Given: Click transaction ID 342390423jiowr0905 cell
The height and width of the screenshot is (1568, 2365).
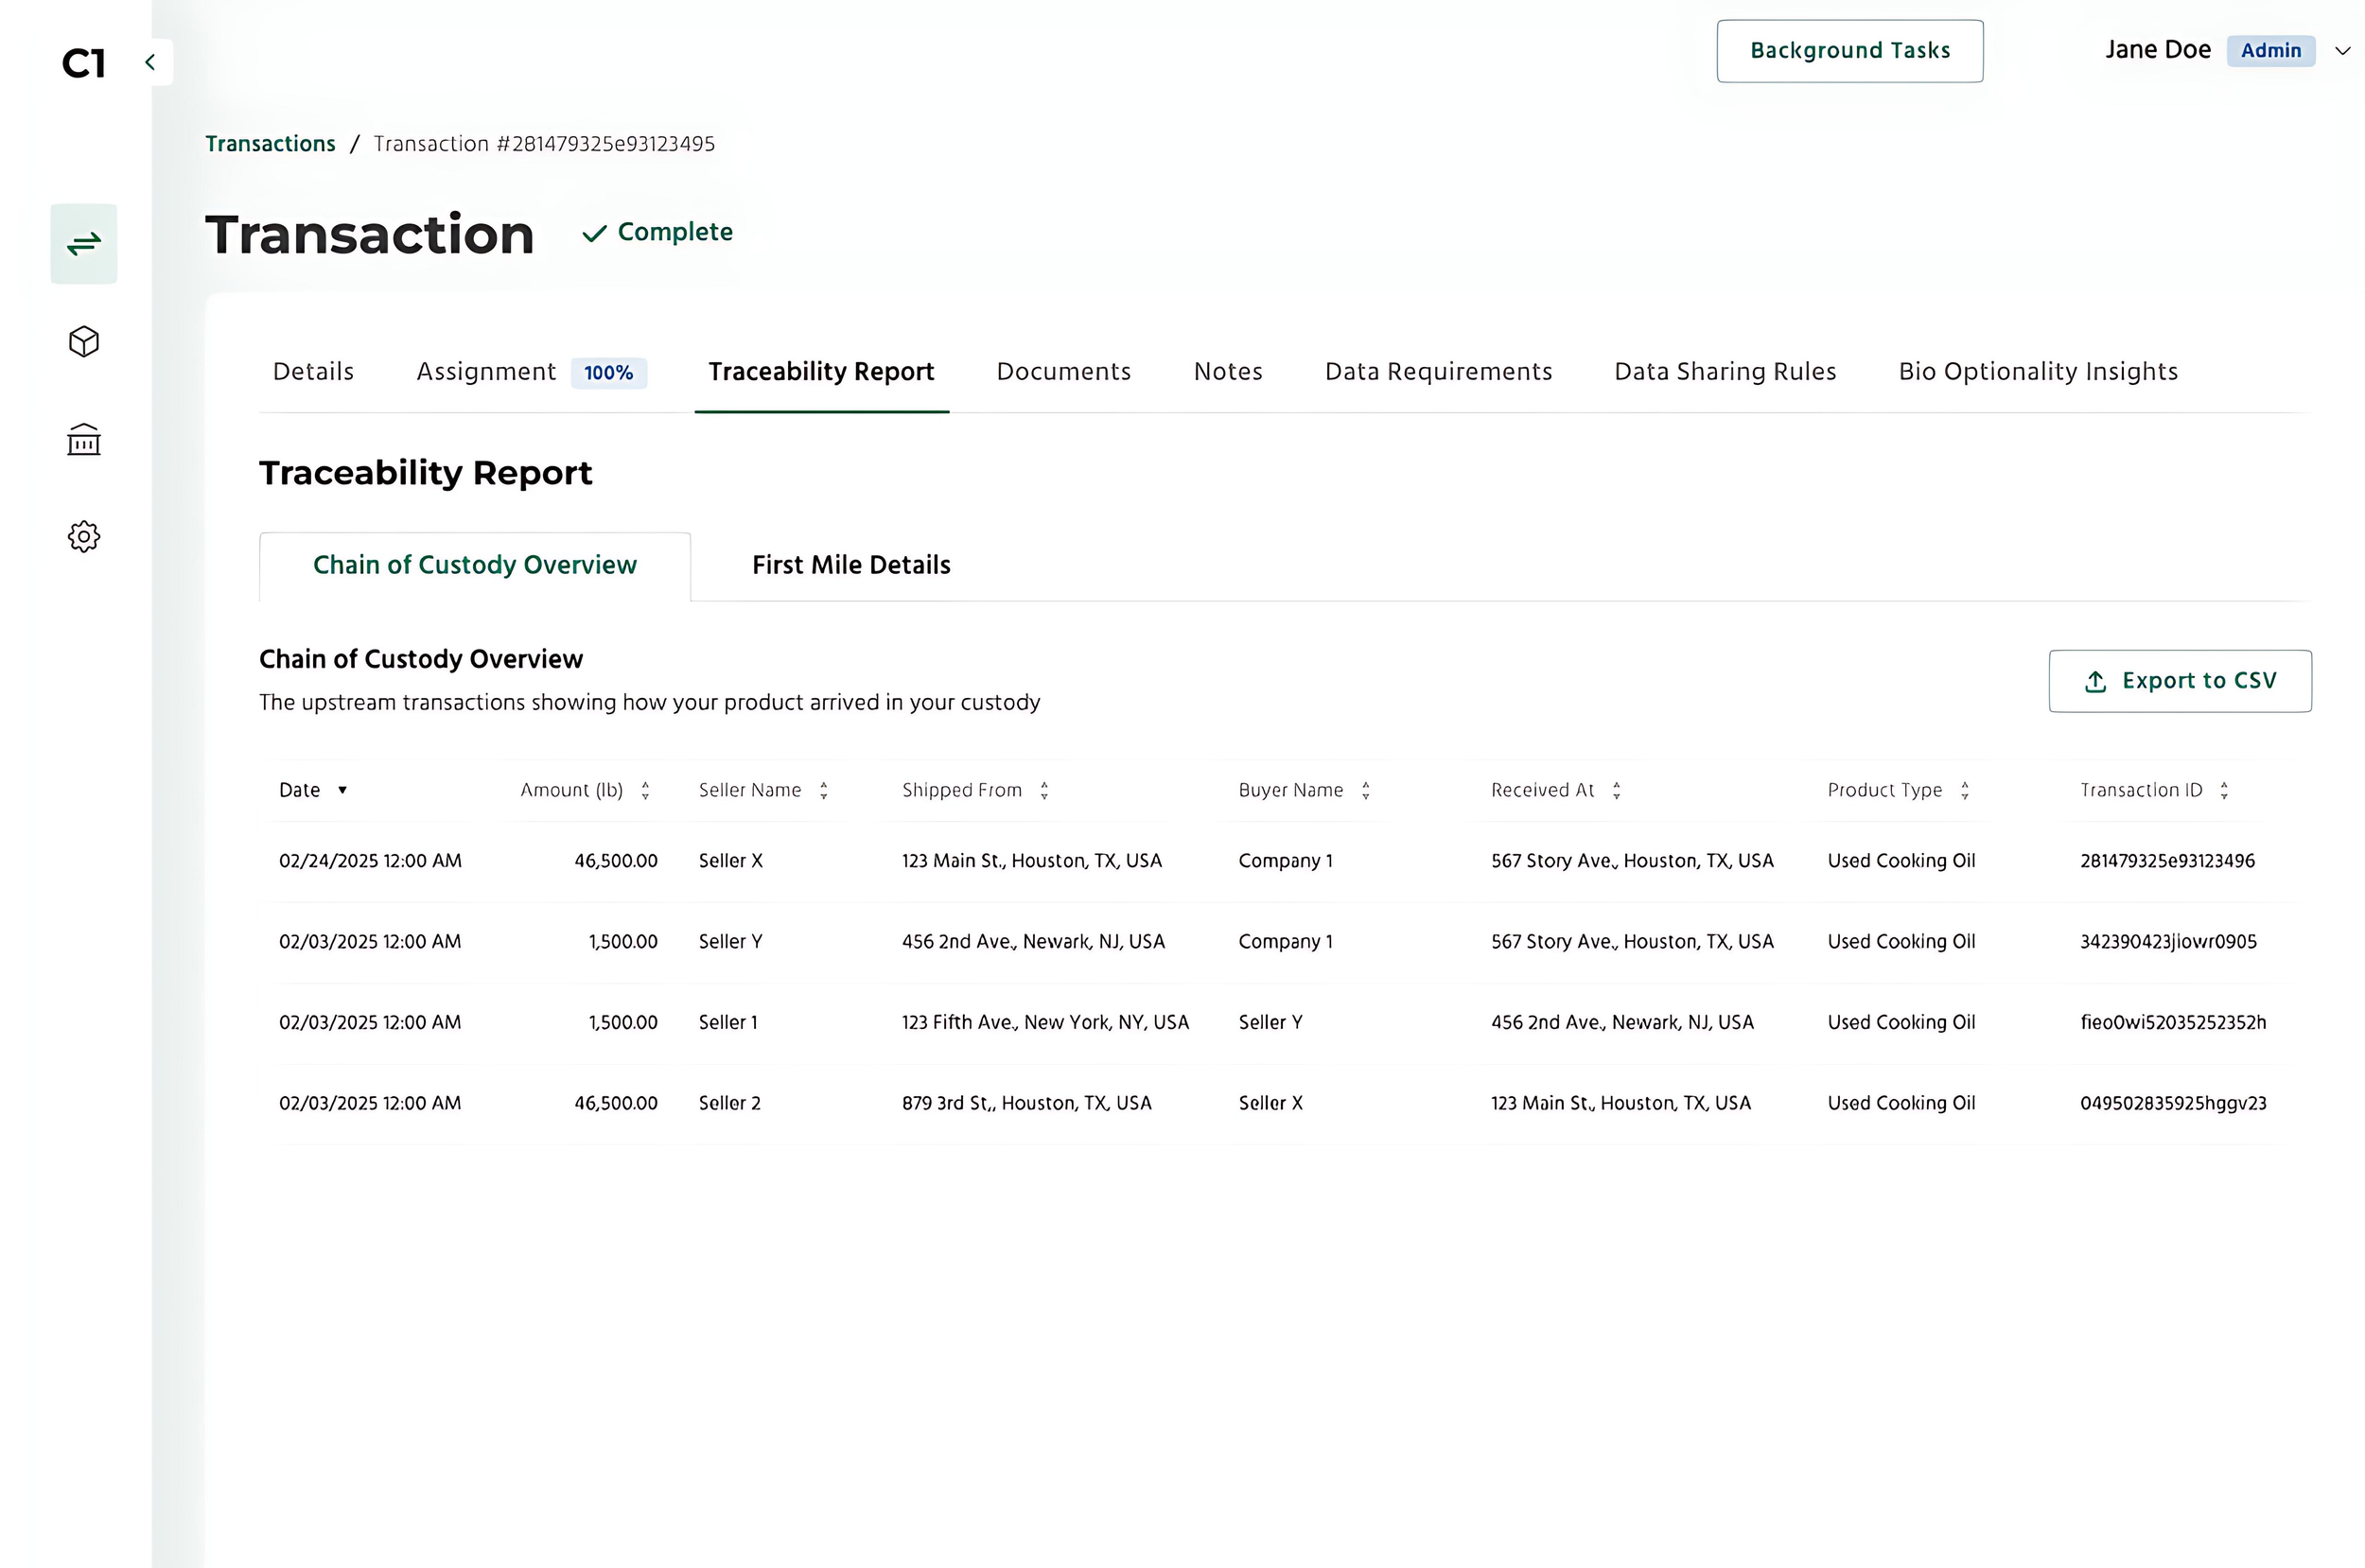Looking at the screenshot, I should coord(2168,942).
